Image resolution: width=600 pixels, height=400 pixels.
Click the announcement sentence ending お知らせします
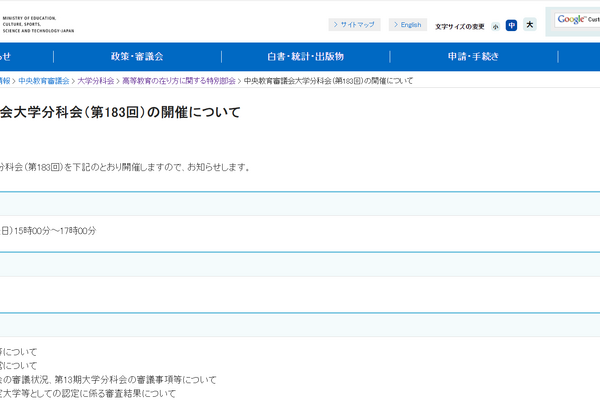pos(125,167)
